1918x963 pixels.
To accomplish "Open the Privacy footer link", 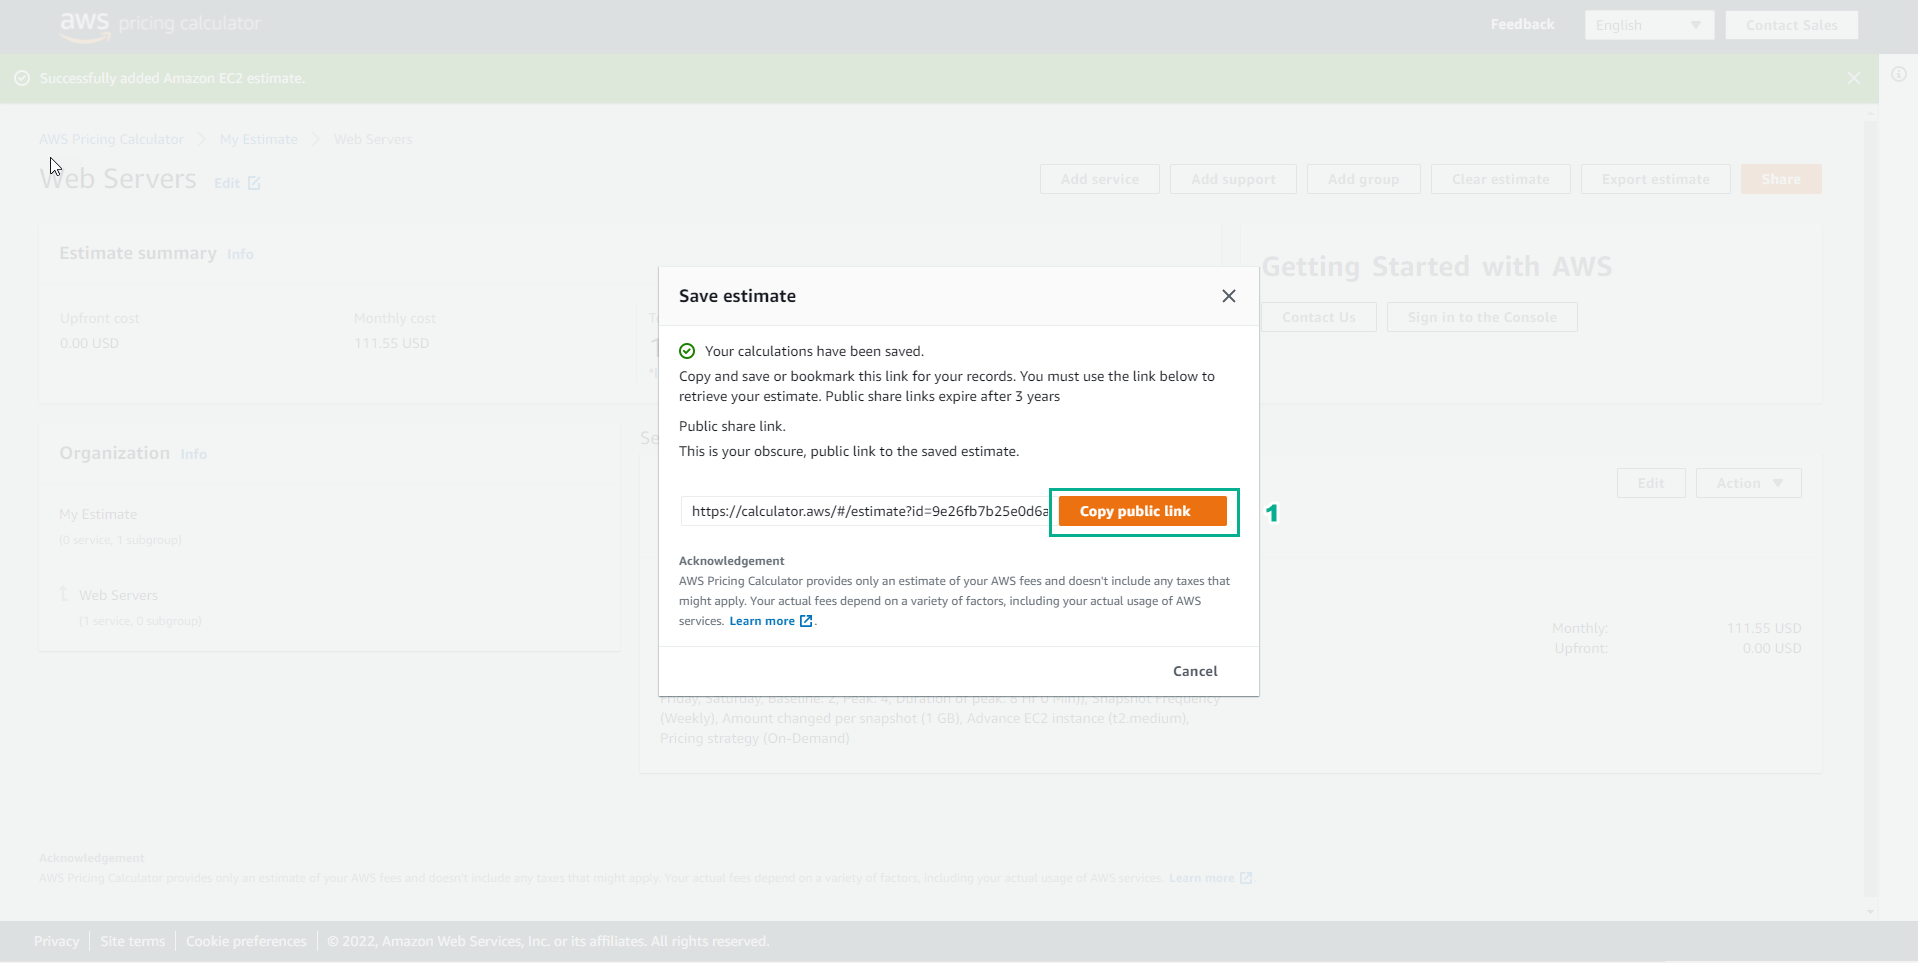I will coord(56,941).
